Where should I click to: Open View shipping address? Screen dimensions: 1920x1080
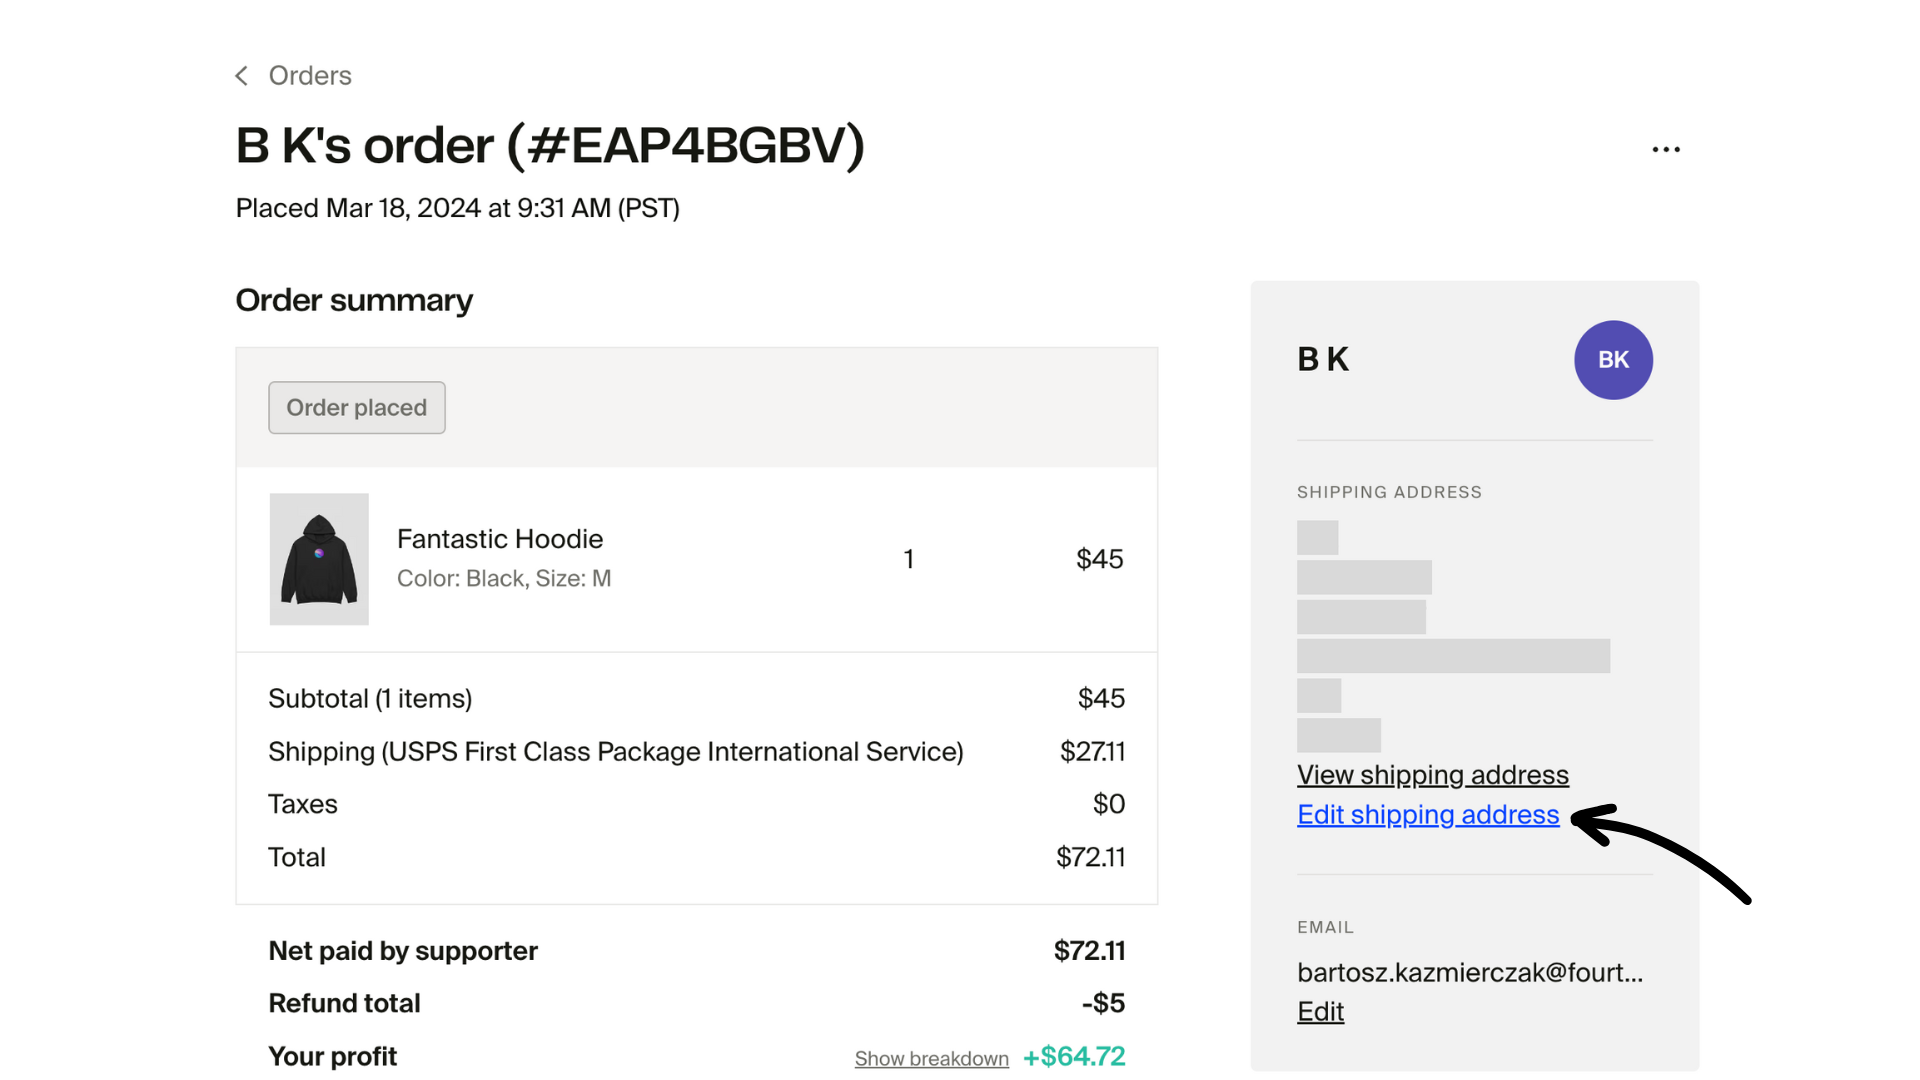pos(1432,774)
